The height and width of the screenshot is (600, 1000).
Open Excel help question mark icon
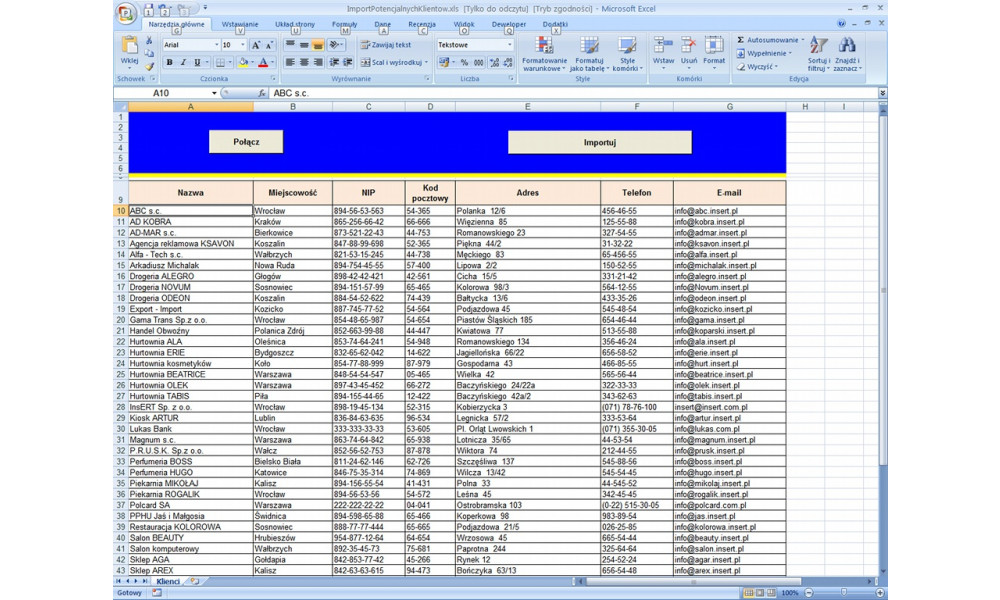tap(841, 24)
